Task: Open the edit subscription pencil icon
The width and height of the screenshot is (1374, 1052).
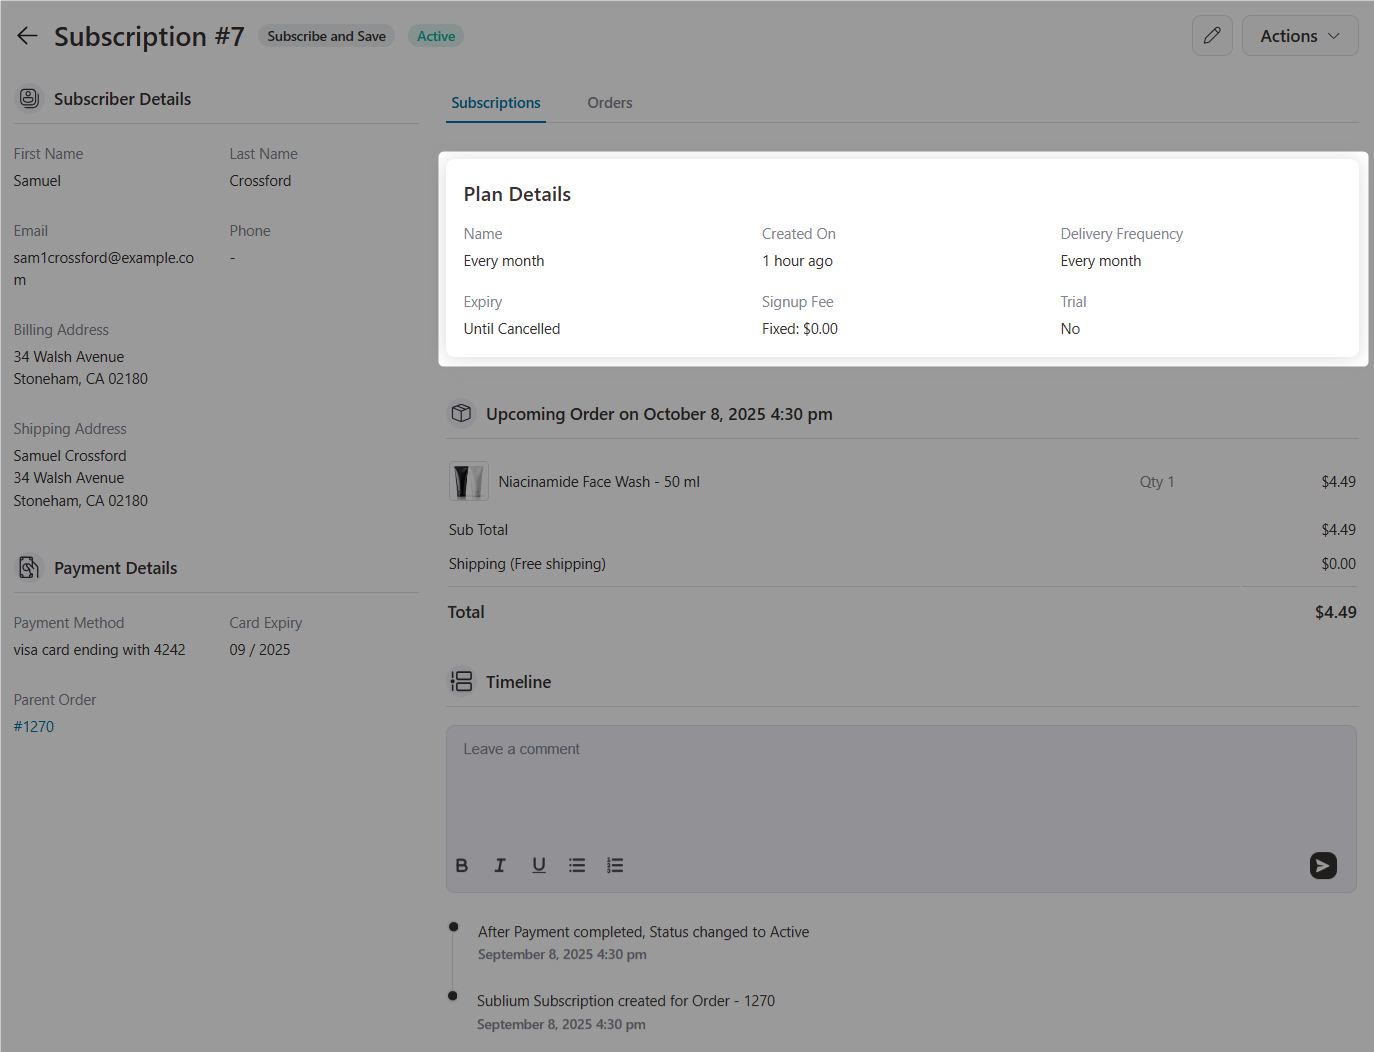Action: click(x=1212, y=35)
